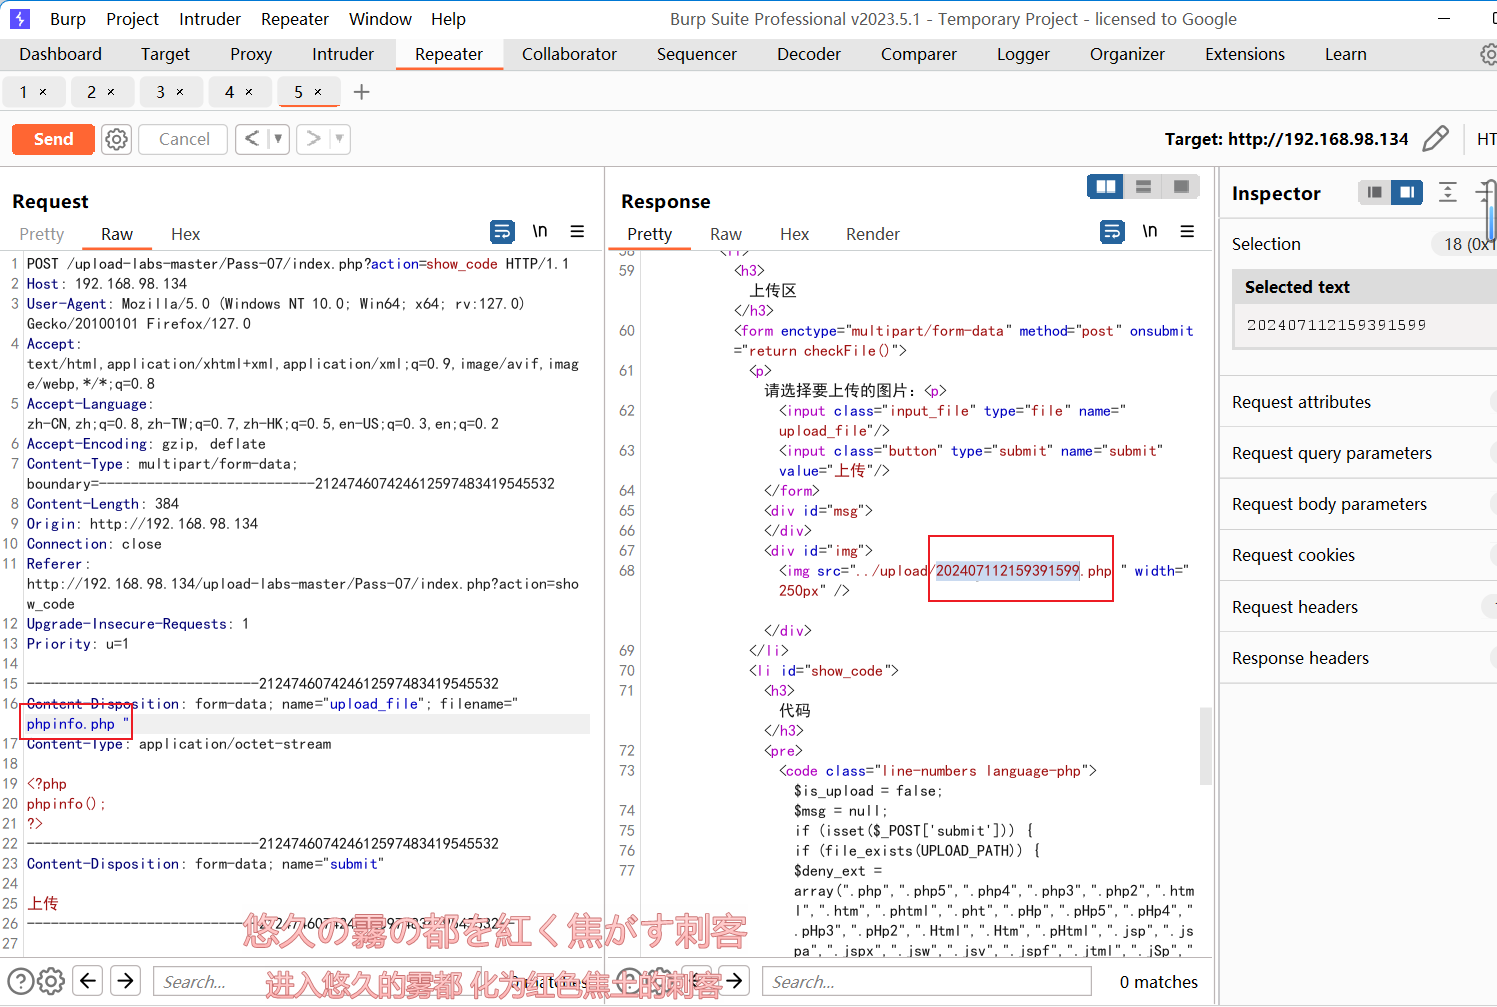Expand Request cookies section
This screenshot has height=1007, width=1497.
1358,555
